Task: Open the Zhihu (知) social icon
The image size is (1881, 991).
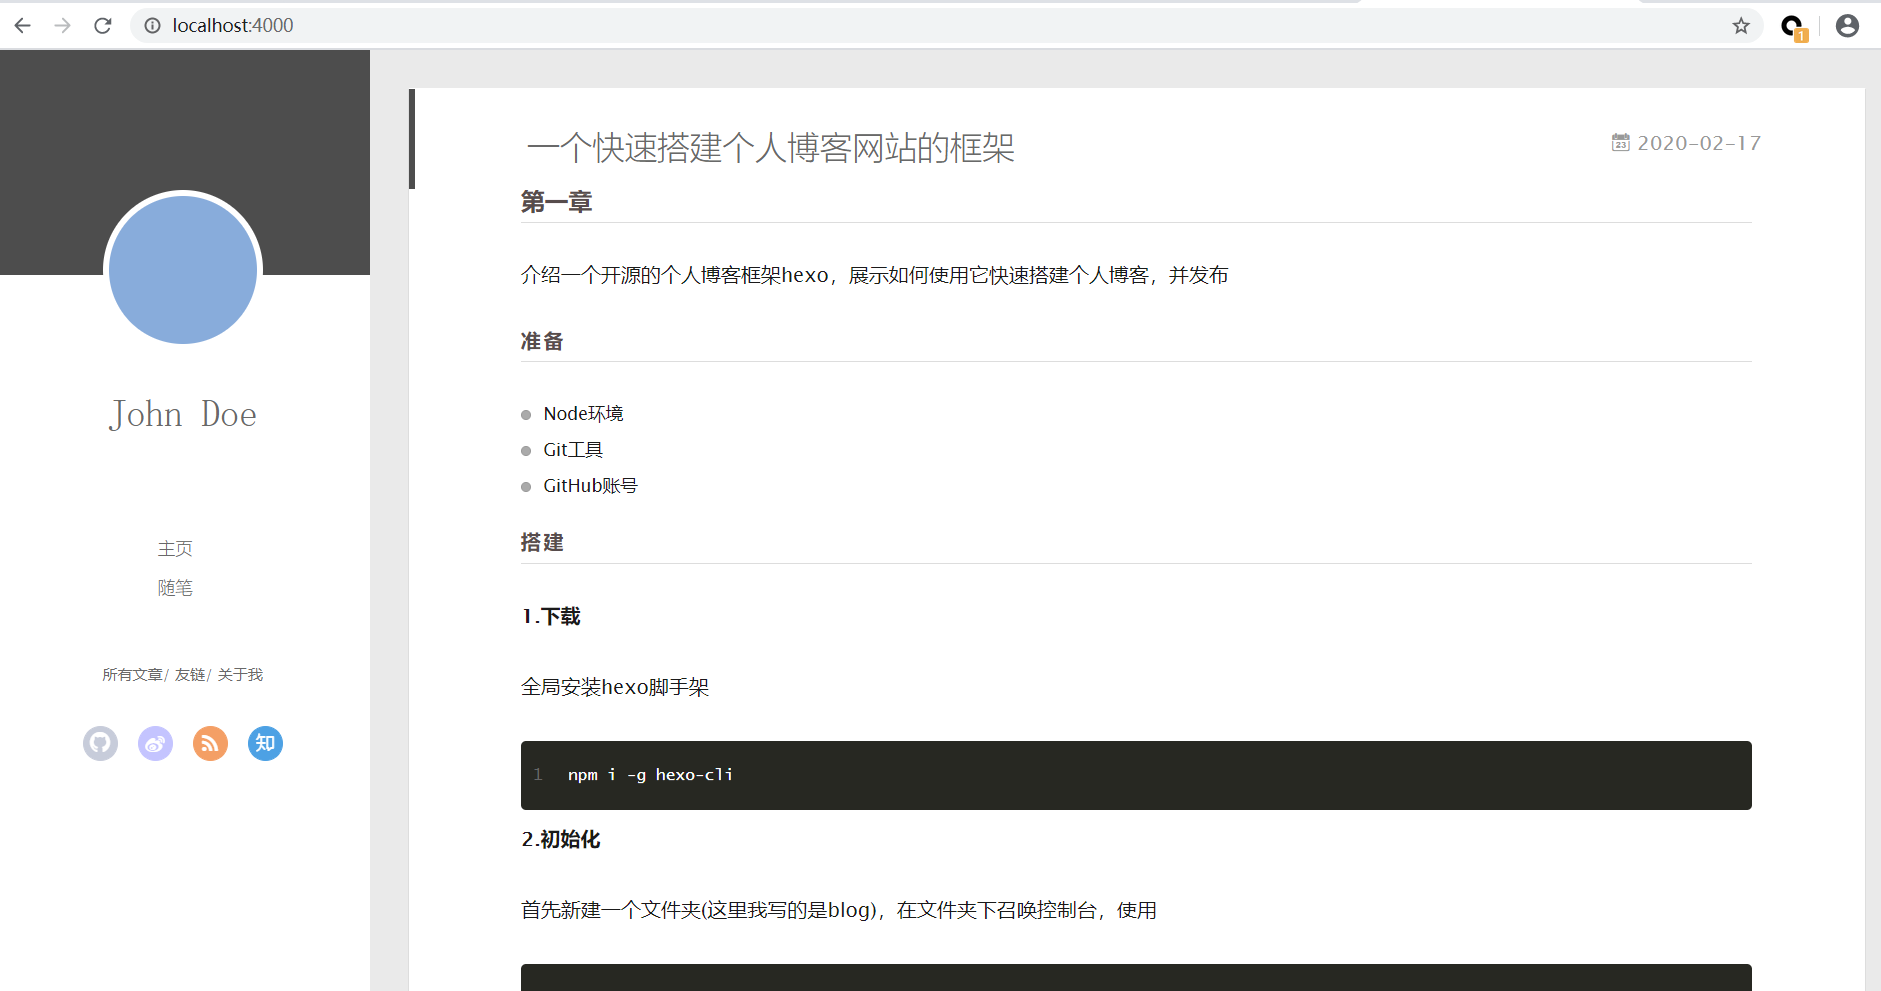Action: coord(264,743)
